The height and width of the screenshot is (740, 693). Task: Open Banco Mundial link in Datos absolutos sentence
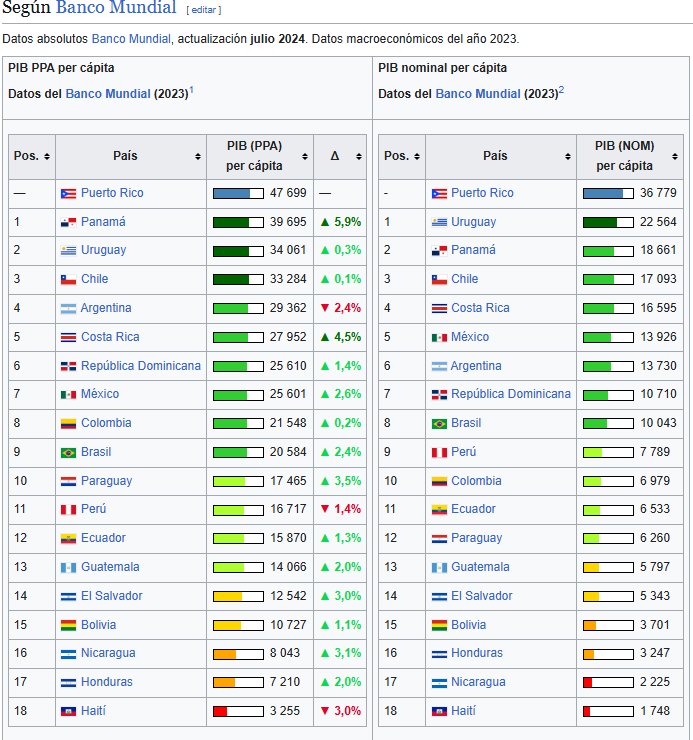[131, 39]
